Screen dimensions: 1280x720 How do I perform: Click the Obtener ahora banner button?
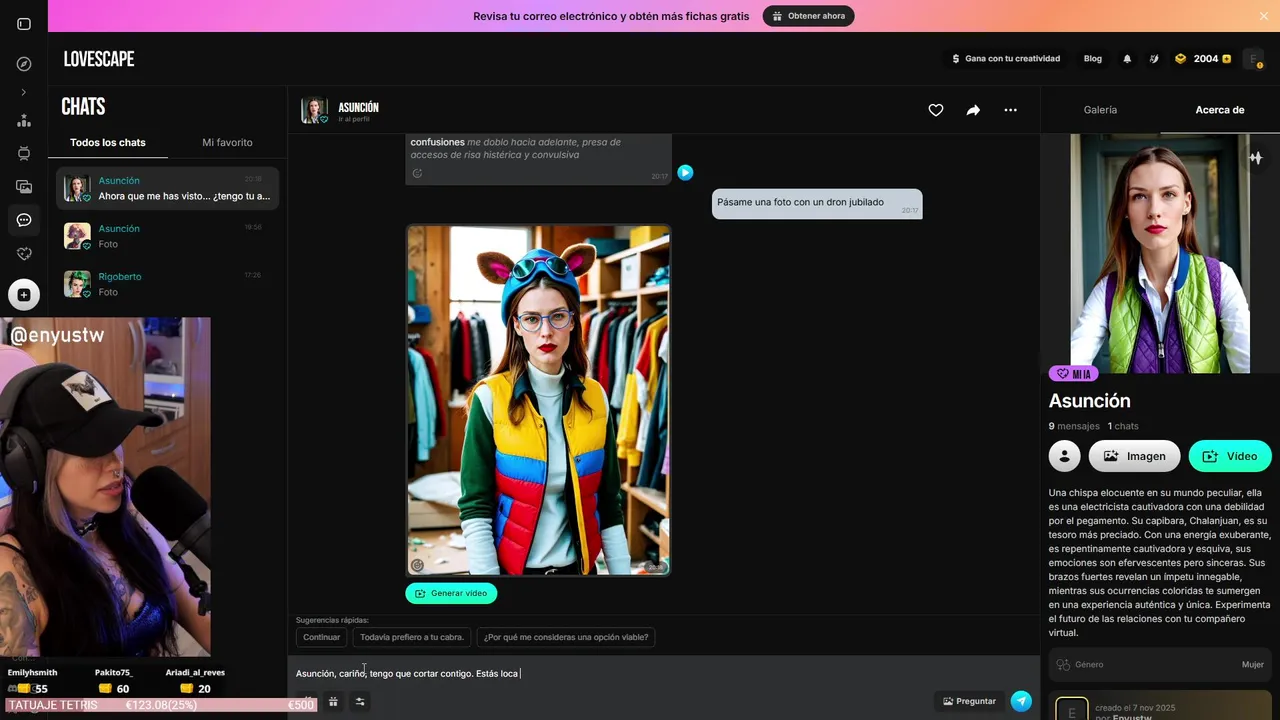[809, 16]
